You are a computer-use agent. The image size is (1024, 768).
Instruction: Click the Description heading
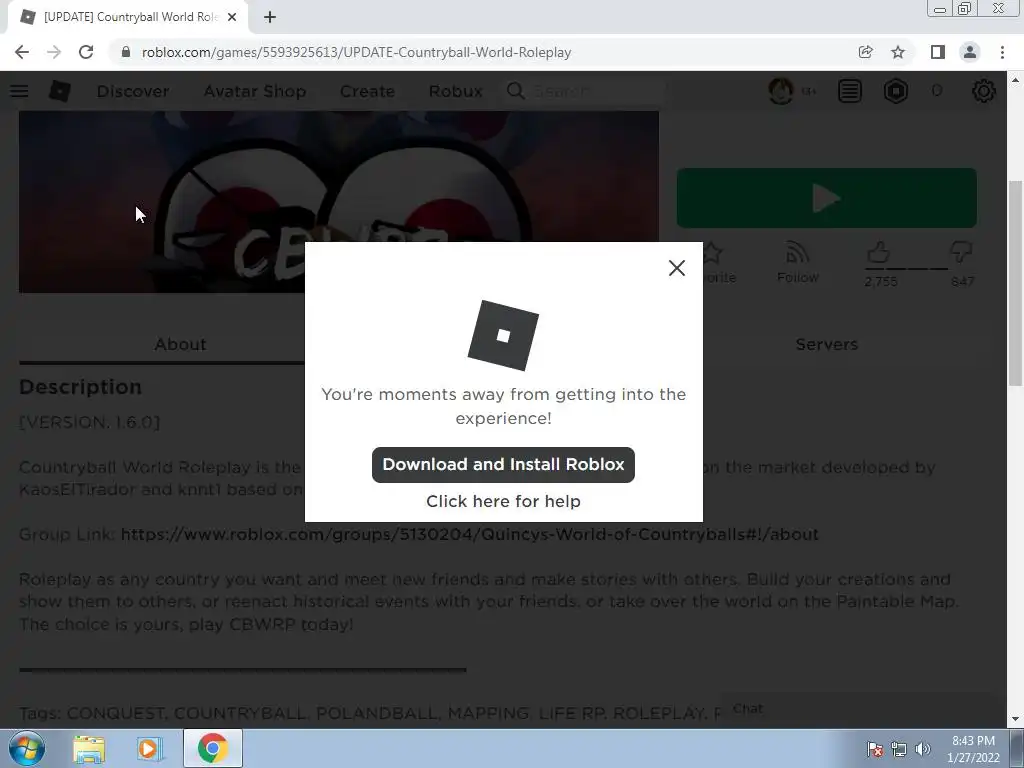coord(80,387)
